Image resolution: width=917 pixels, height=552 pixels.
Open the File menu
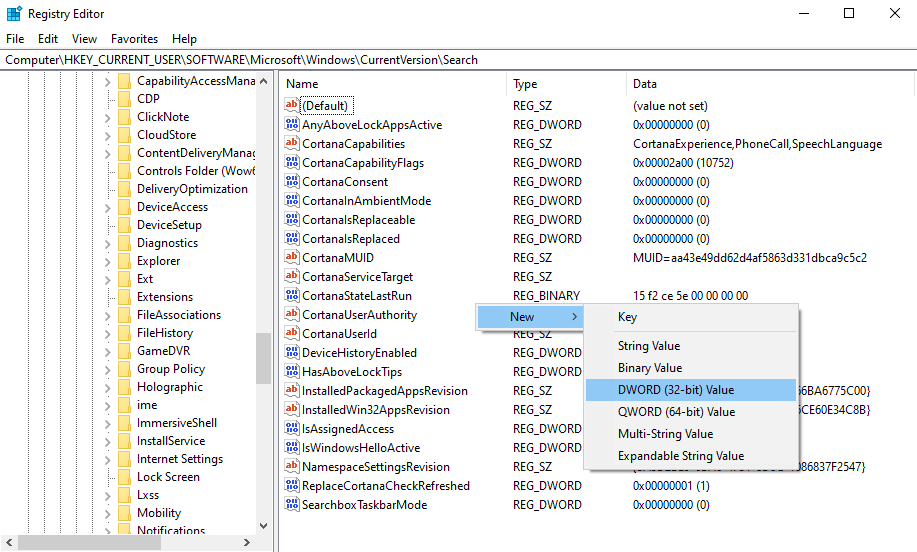pyautogui.click(x=15, y=39)
